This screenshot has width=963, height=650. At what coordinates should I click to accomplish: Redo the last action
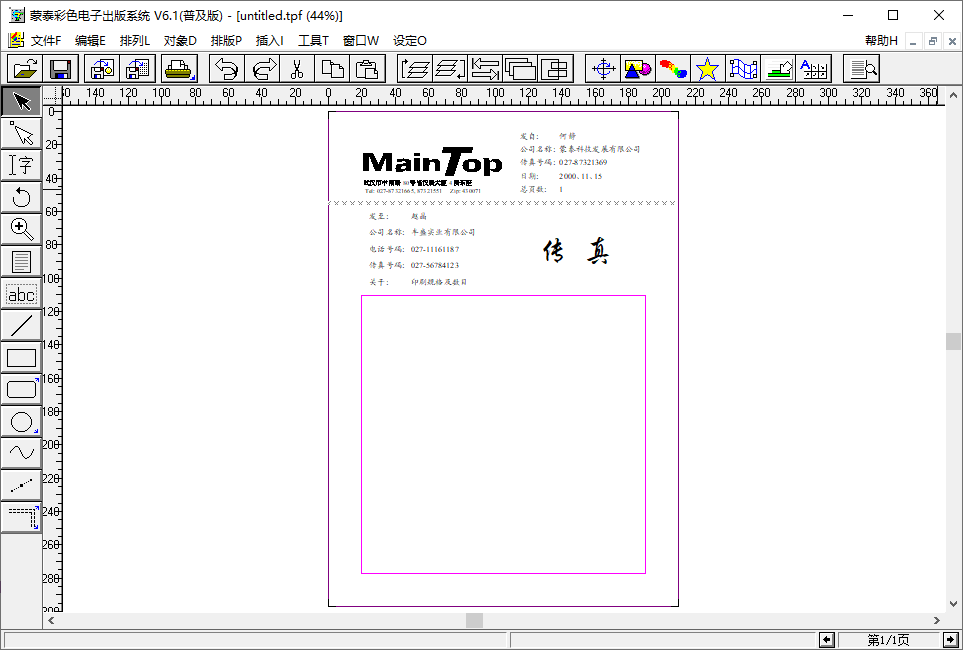(262, 69)
